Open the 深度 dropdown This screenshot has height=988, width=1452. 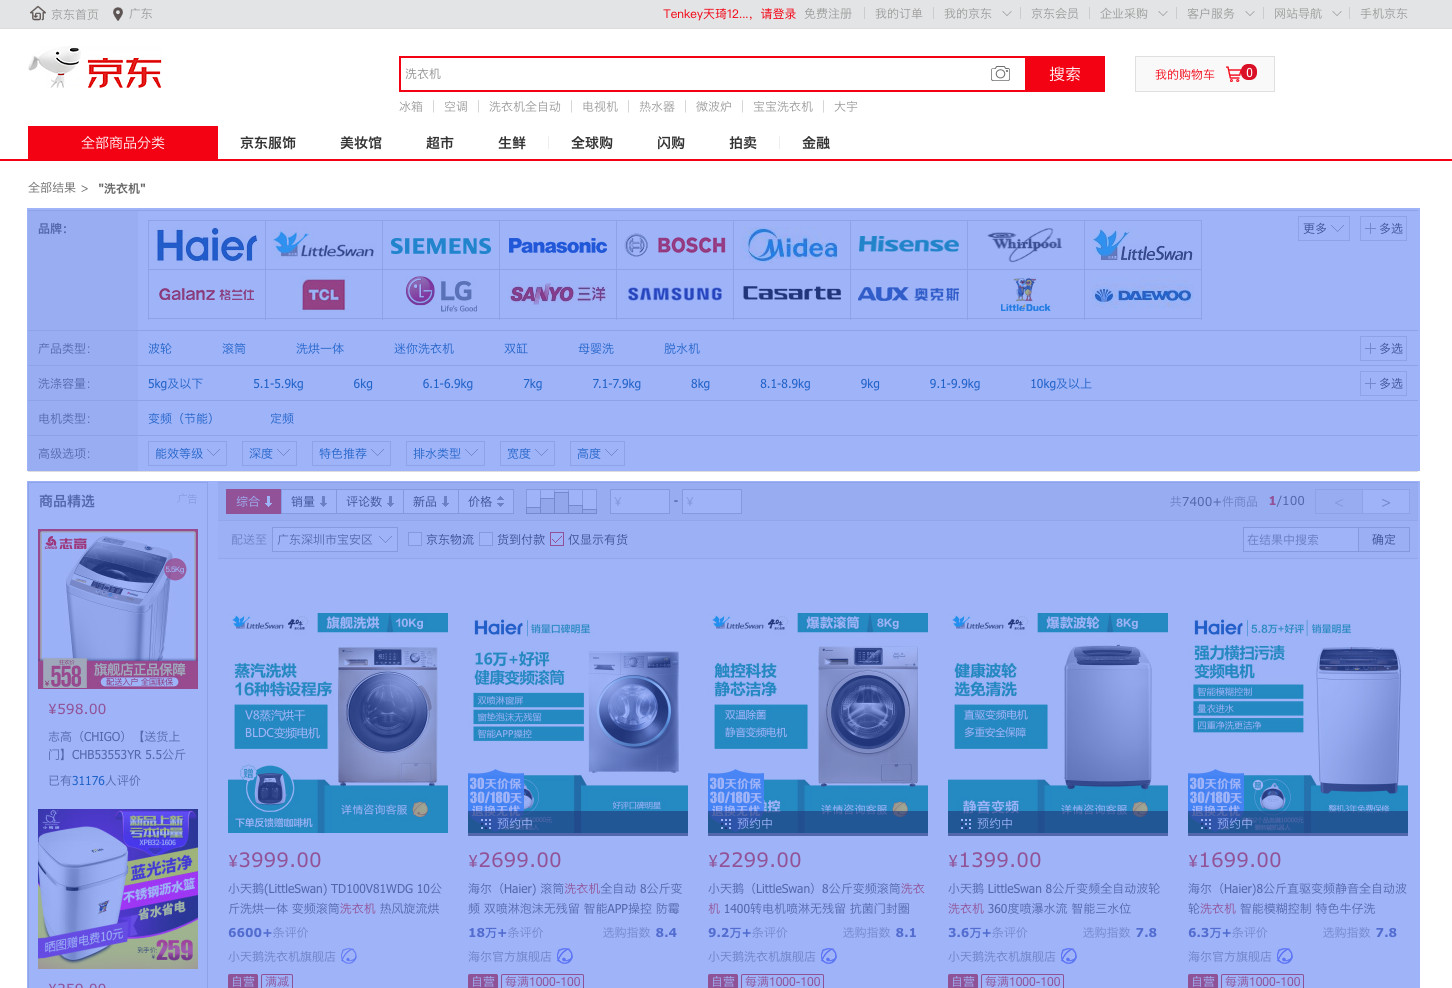click(269, 453)
